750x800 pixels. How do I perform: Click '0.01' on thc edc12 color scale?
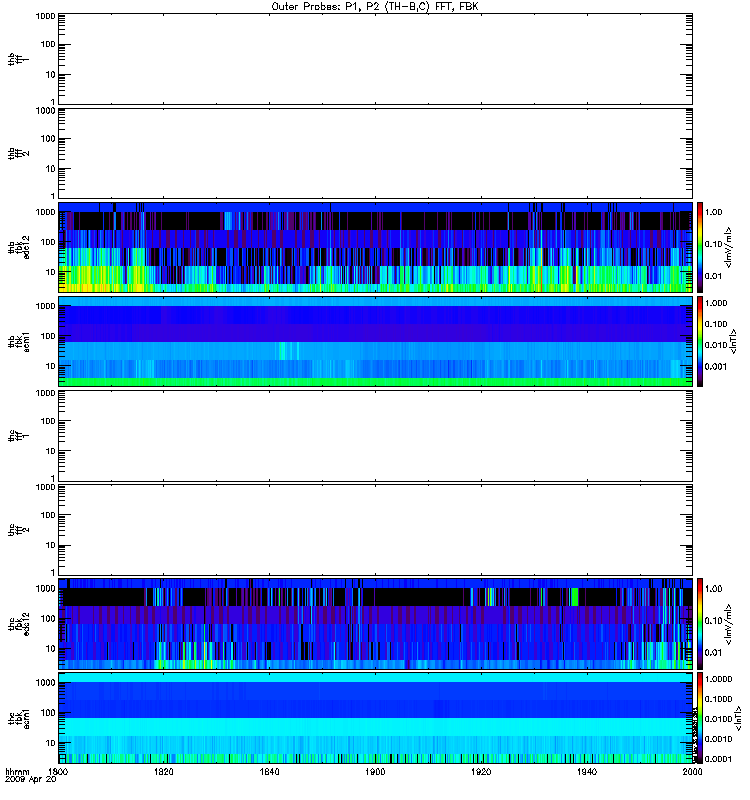click(713, 653)
